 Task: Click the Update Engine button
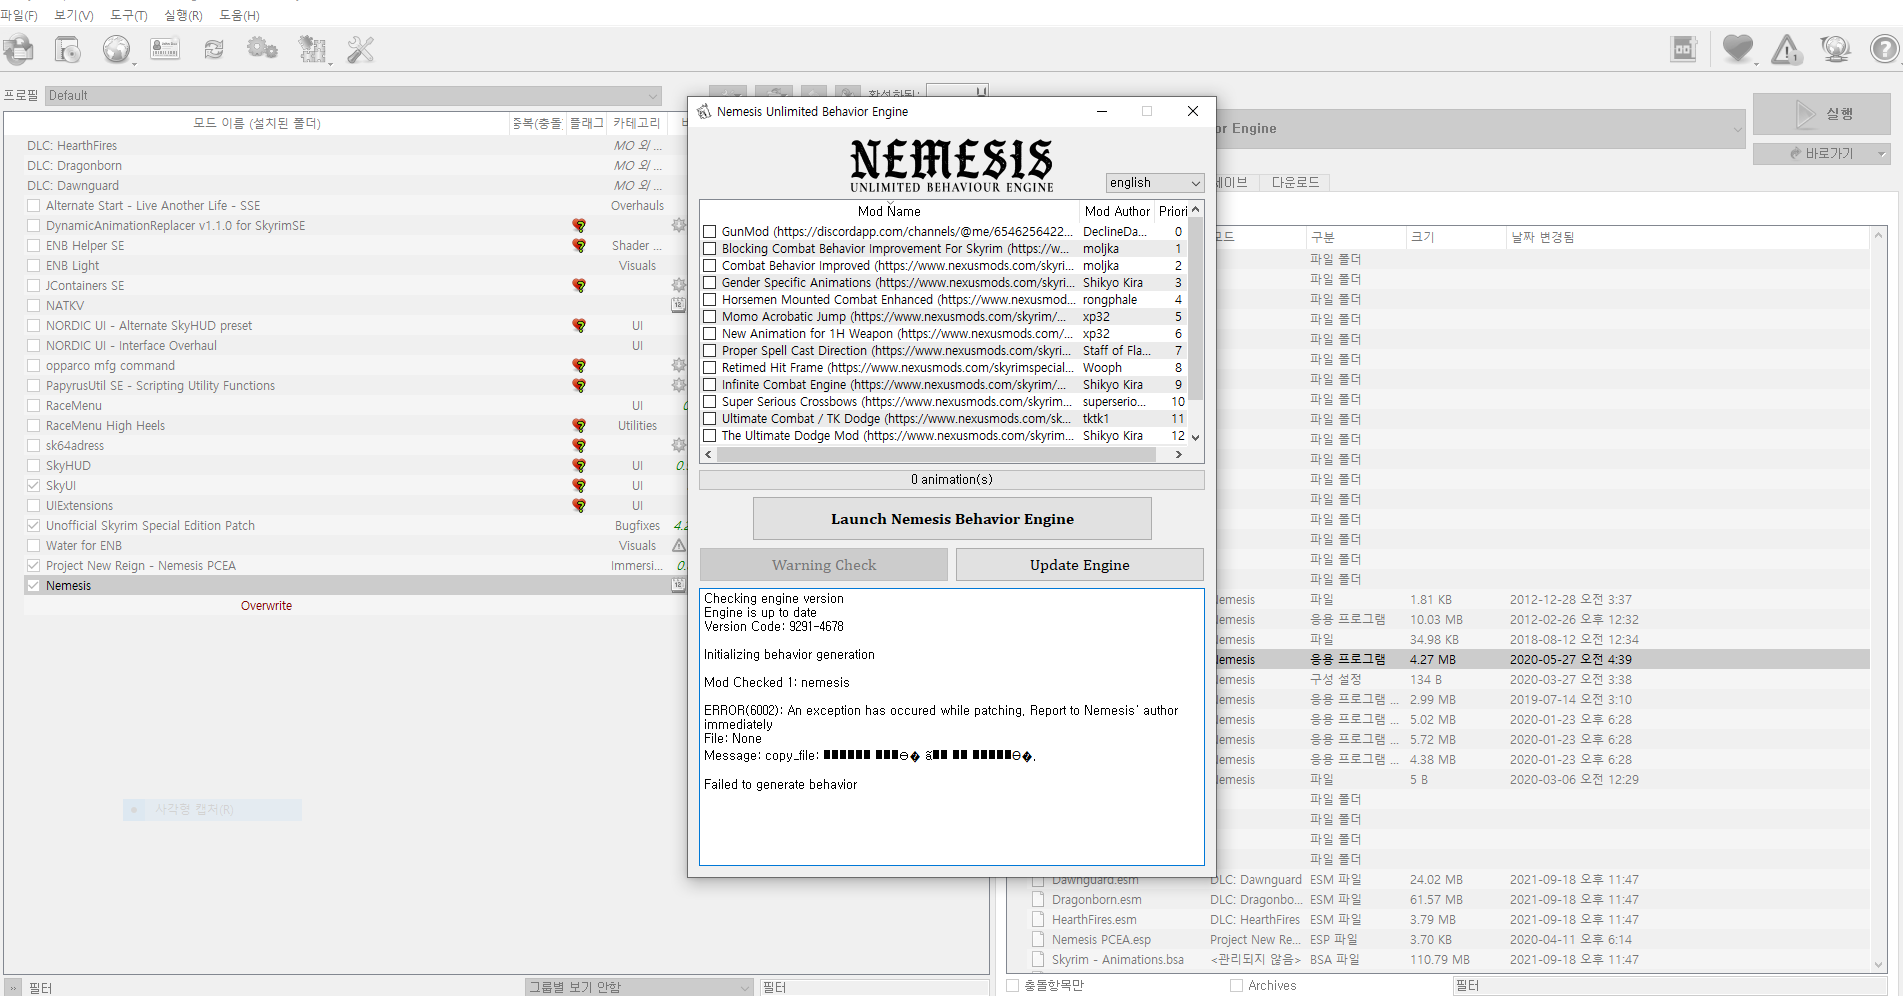(1079, 564)
